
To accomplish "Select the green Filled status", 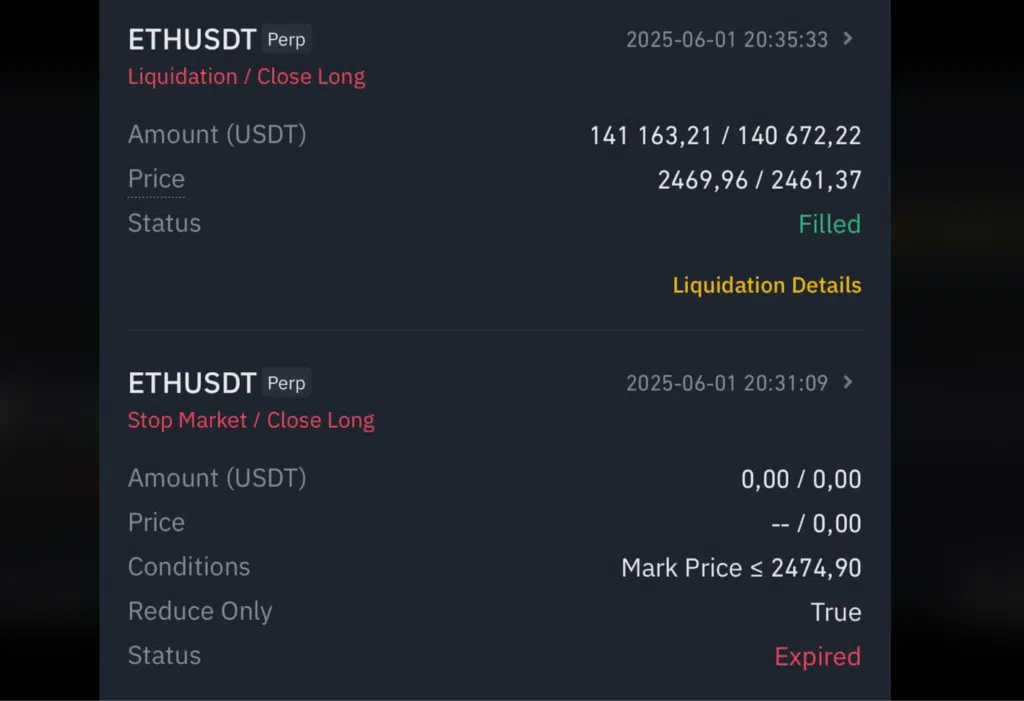I will [x=829, y=224].
